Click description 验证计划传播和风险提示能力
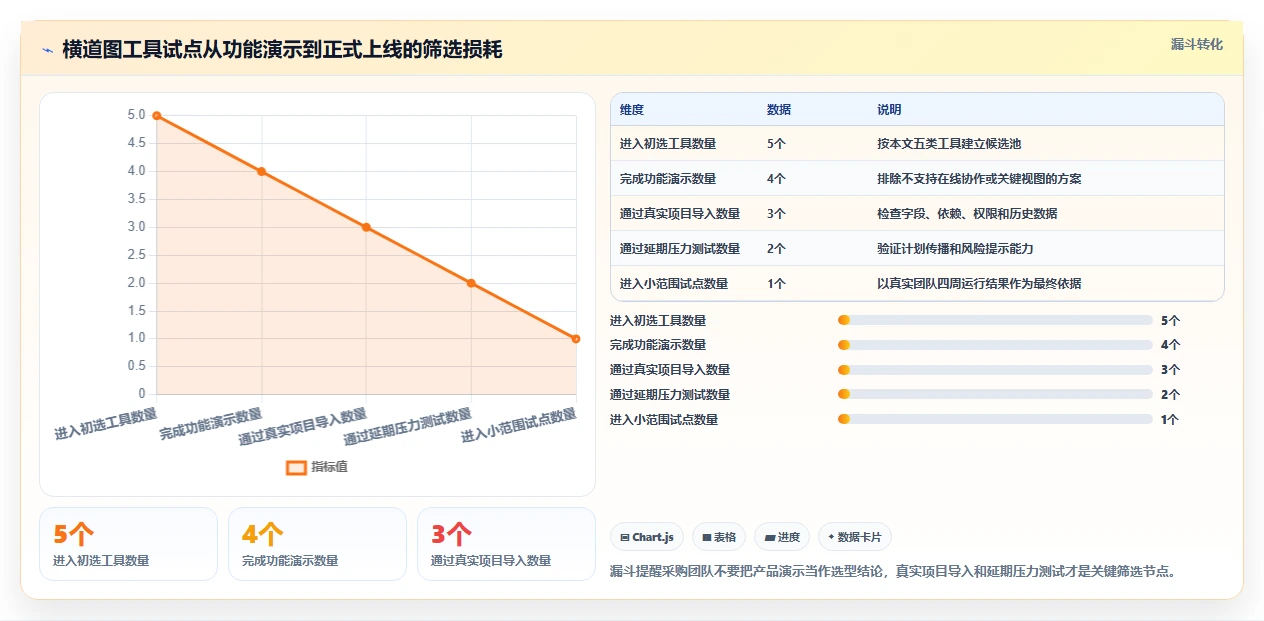 [955, 249]
